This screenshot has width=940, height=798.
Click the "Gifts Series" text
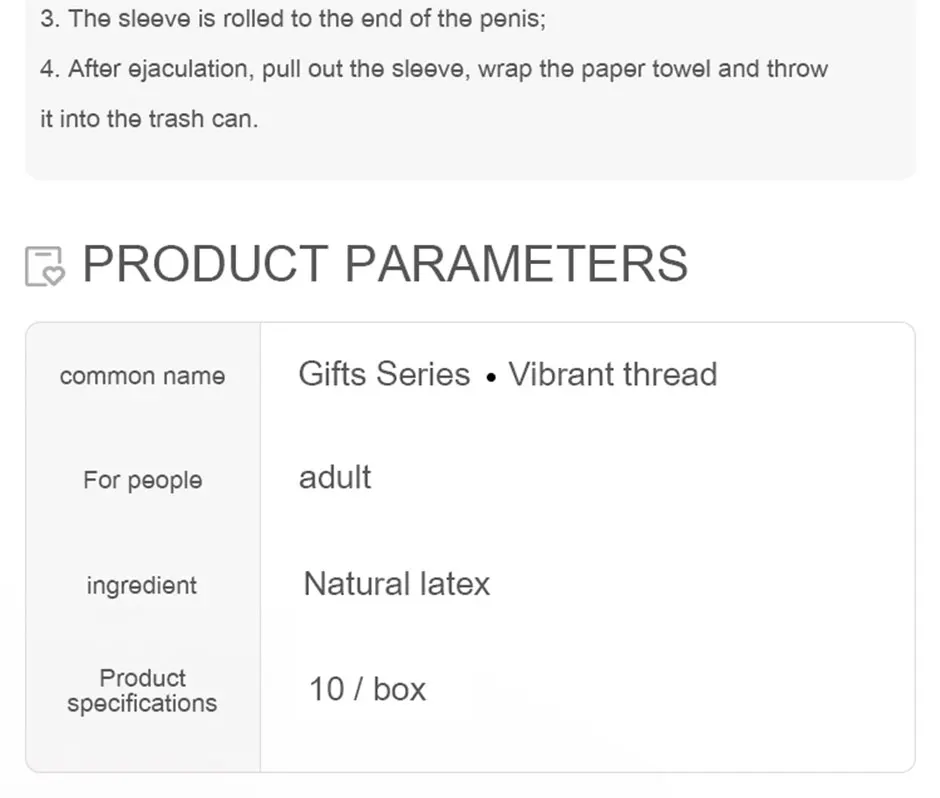pyautogui.click(x=384, y=374)
